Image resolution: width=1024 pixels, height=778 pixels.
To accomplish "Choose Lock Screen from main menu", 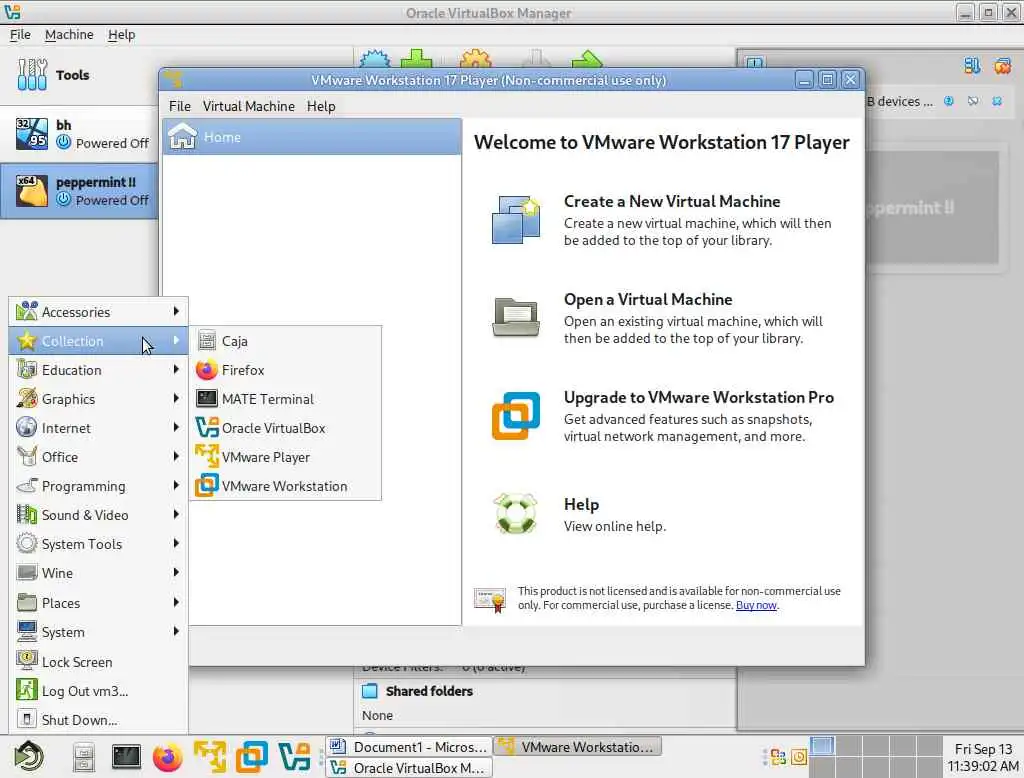I will [x=98, y=662].
